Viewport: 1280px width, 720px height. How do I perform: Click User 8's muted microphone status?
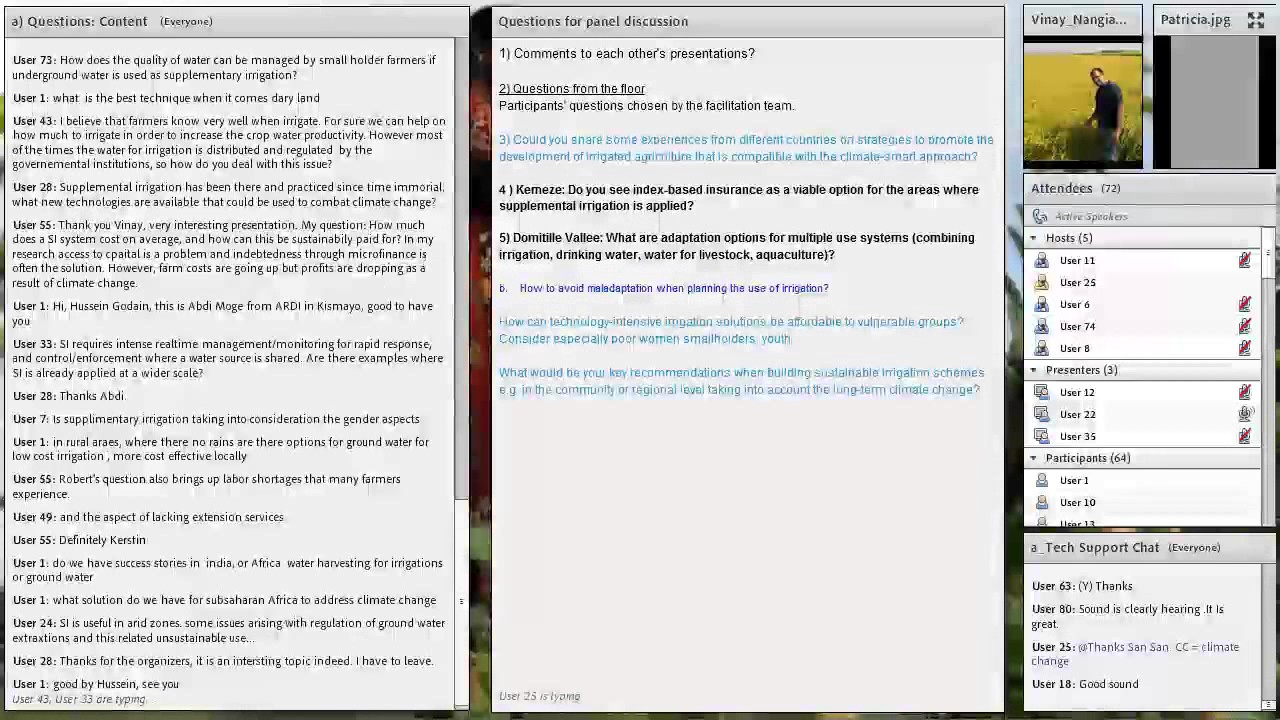click(1244, 348)
